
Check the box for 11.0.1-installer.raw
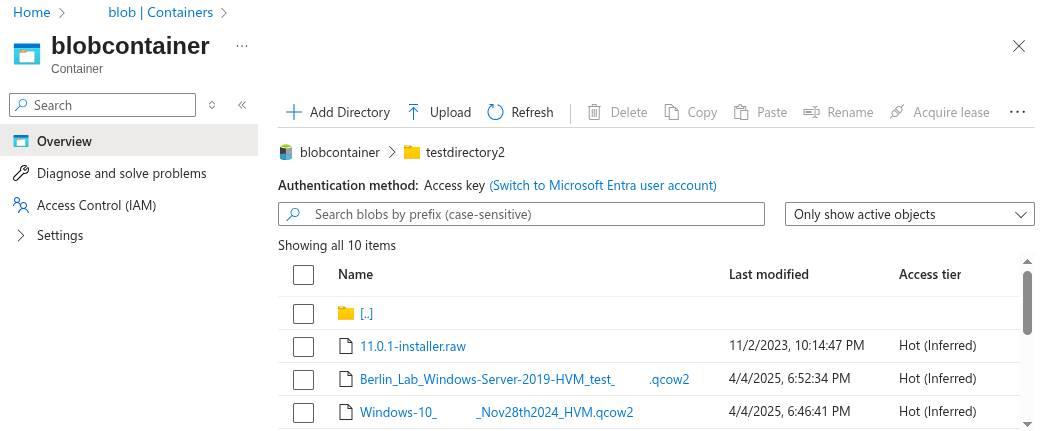click(x=304, y=347)
